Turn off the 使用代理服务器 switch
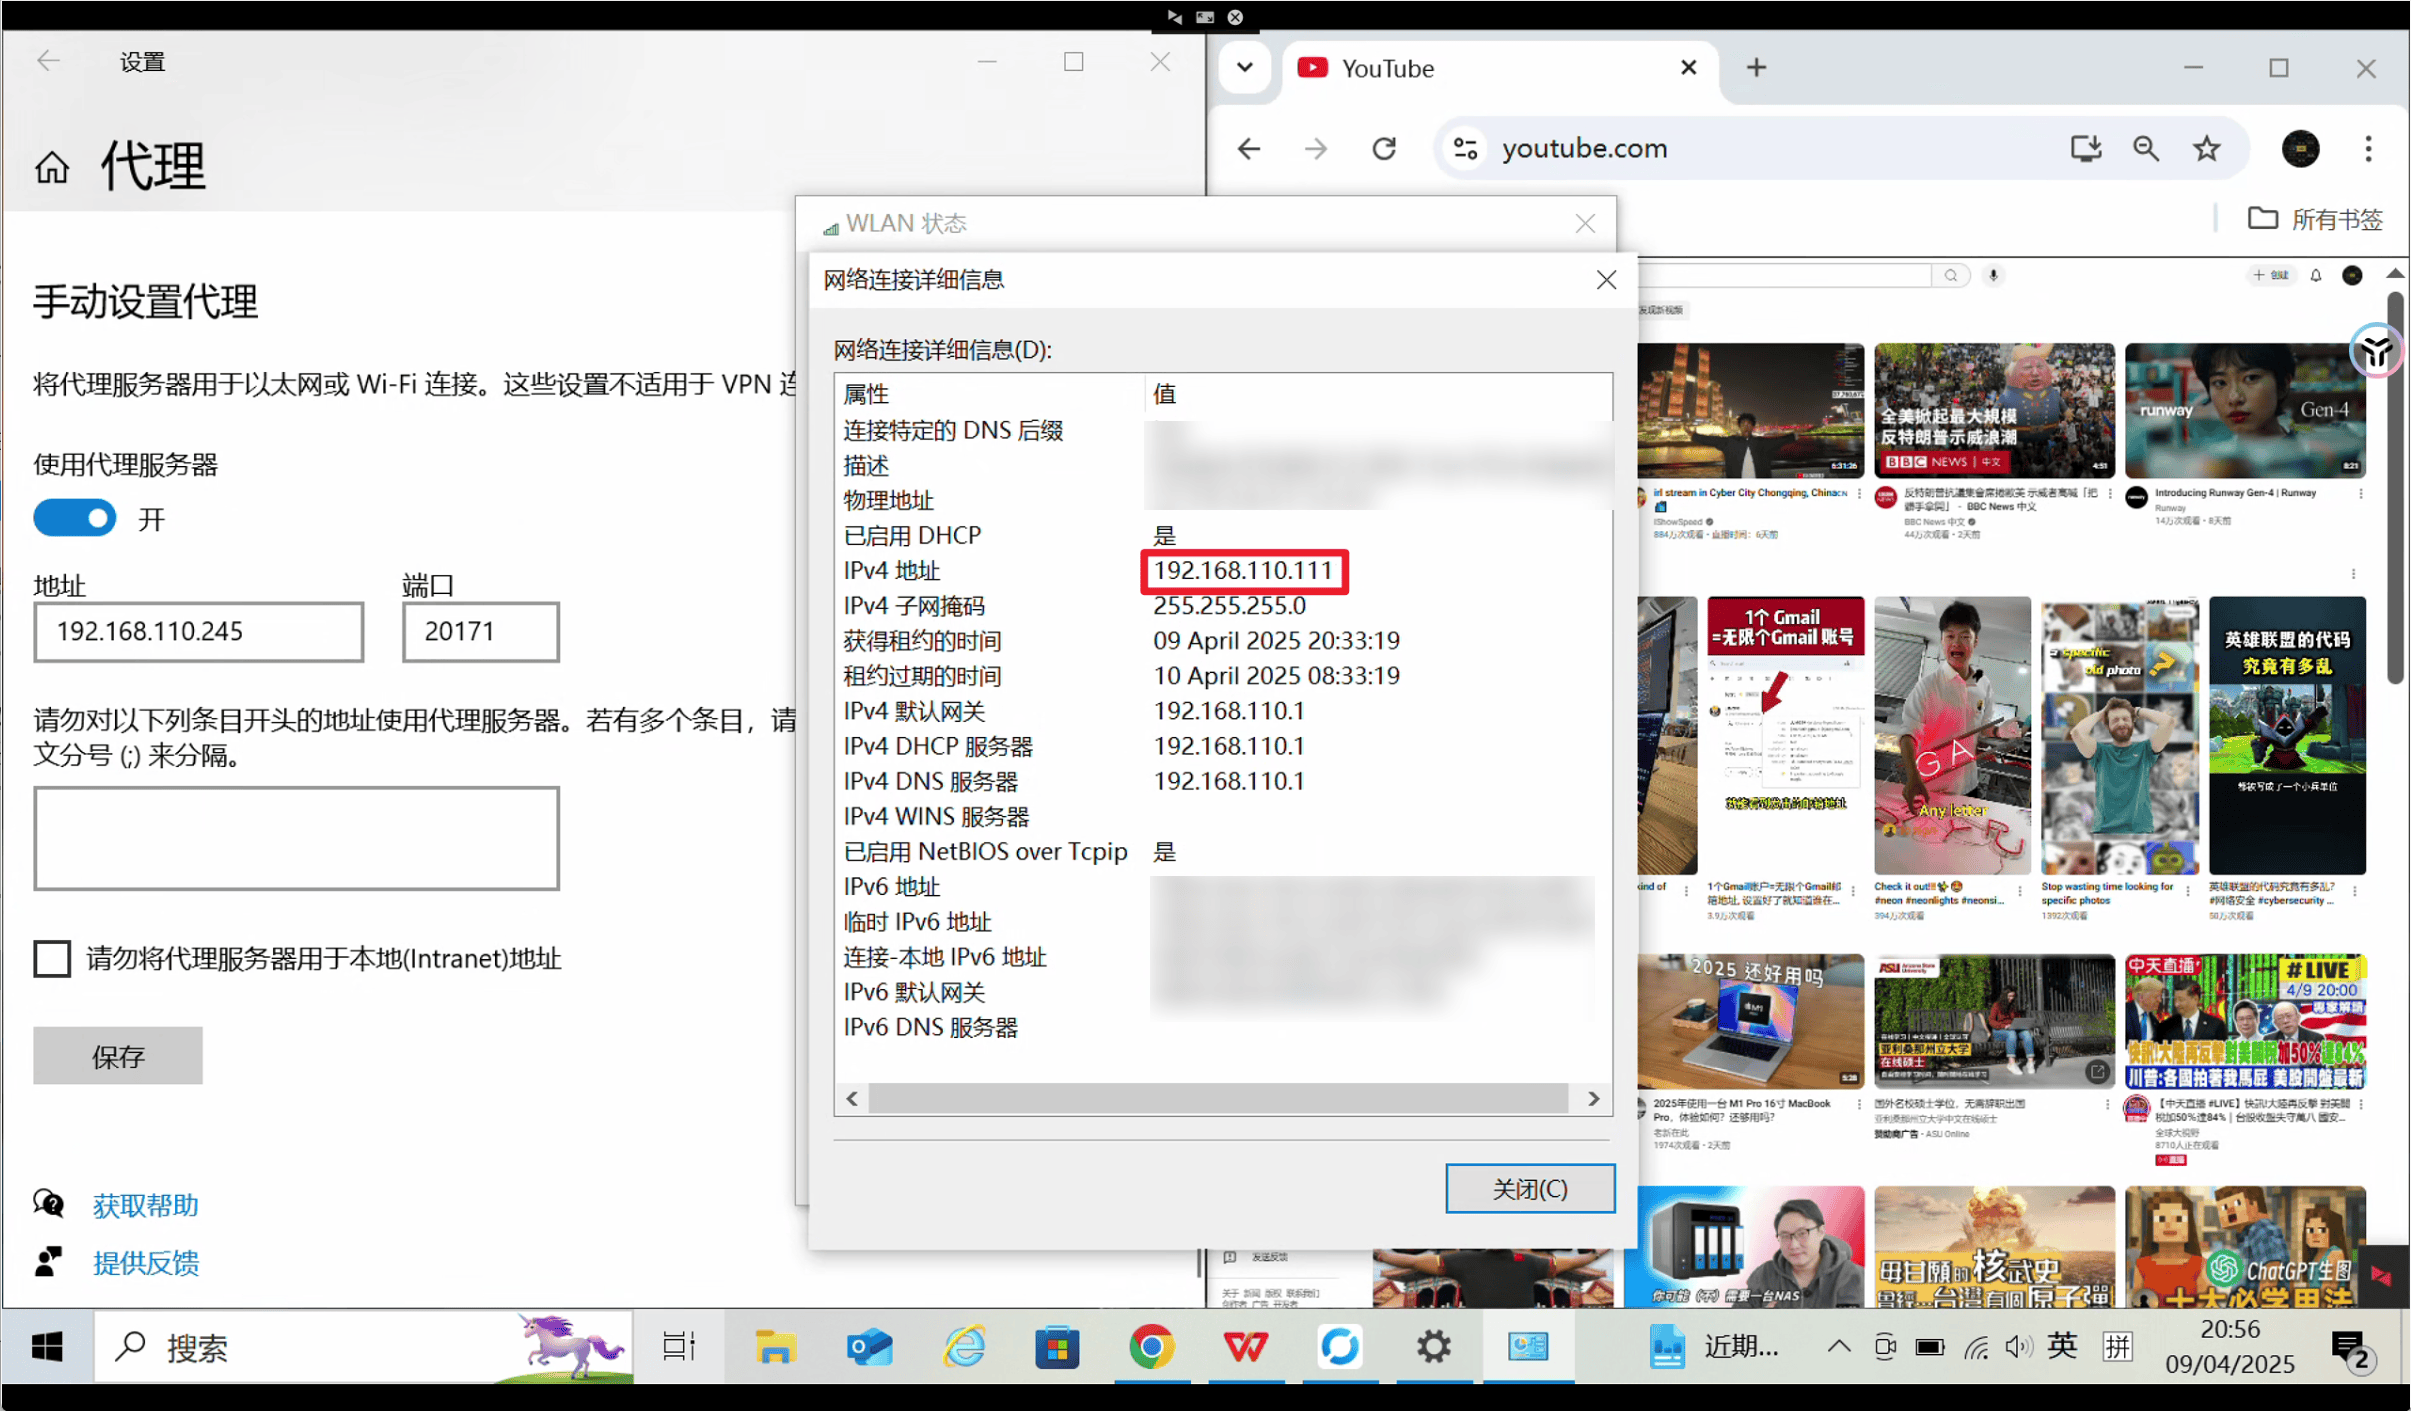The width and height of the screenshot is (2411, 1411). click(75, 518)
